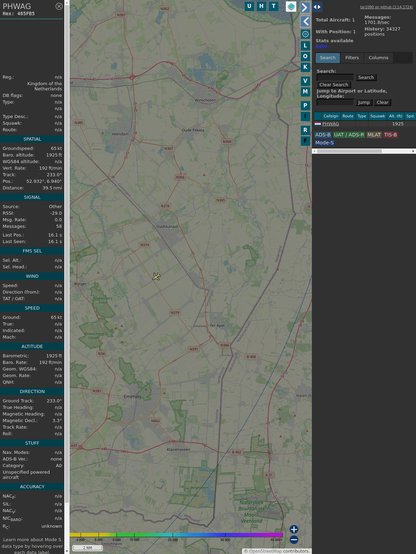Switch to the Filters tab
Image resolution: width=416 pixels, height=554 pixels.
352,58
